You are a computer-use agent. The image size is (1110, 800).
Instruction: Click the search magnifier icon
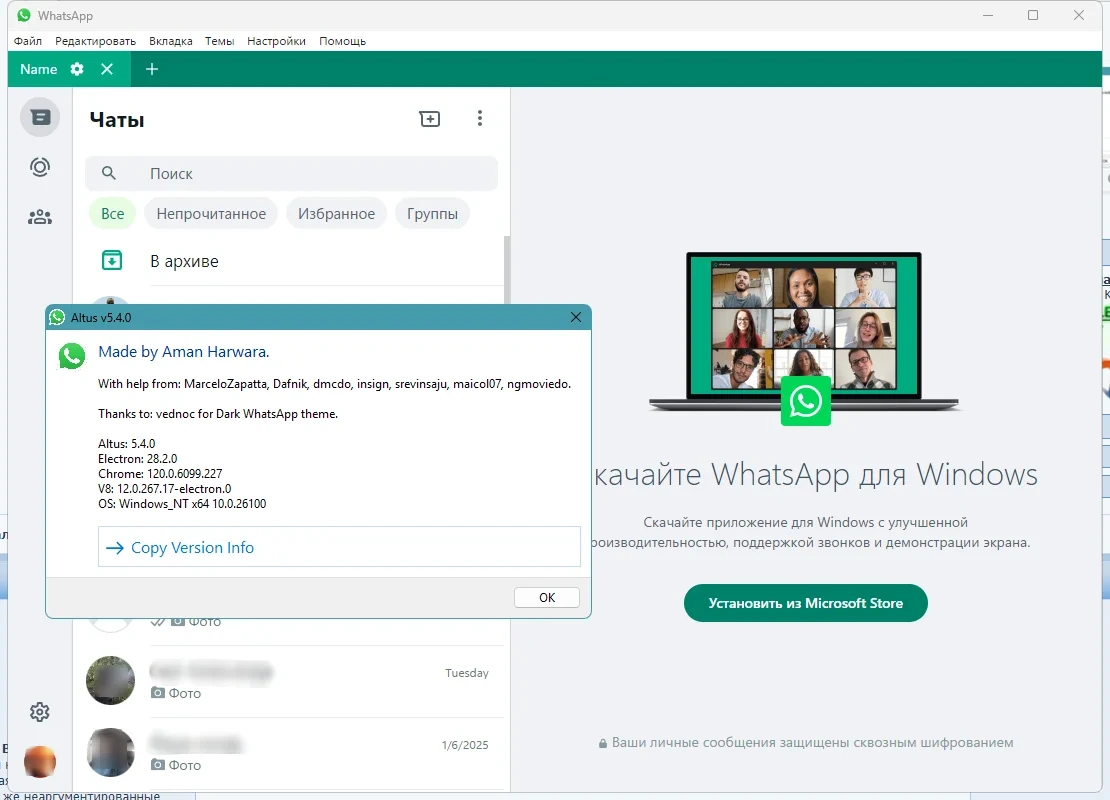pyautogui.click(x=108, y=173)
